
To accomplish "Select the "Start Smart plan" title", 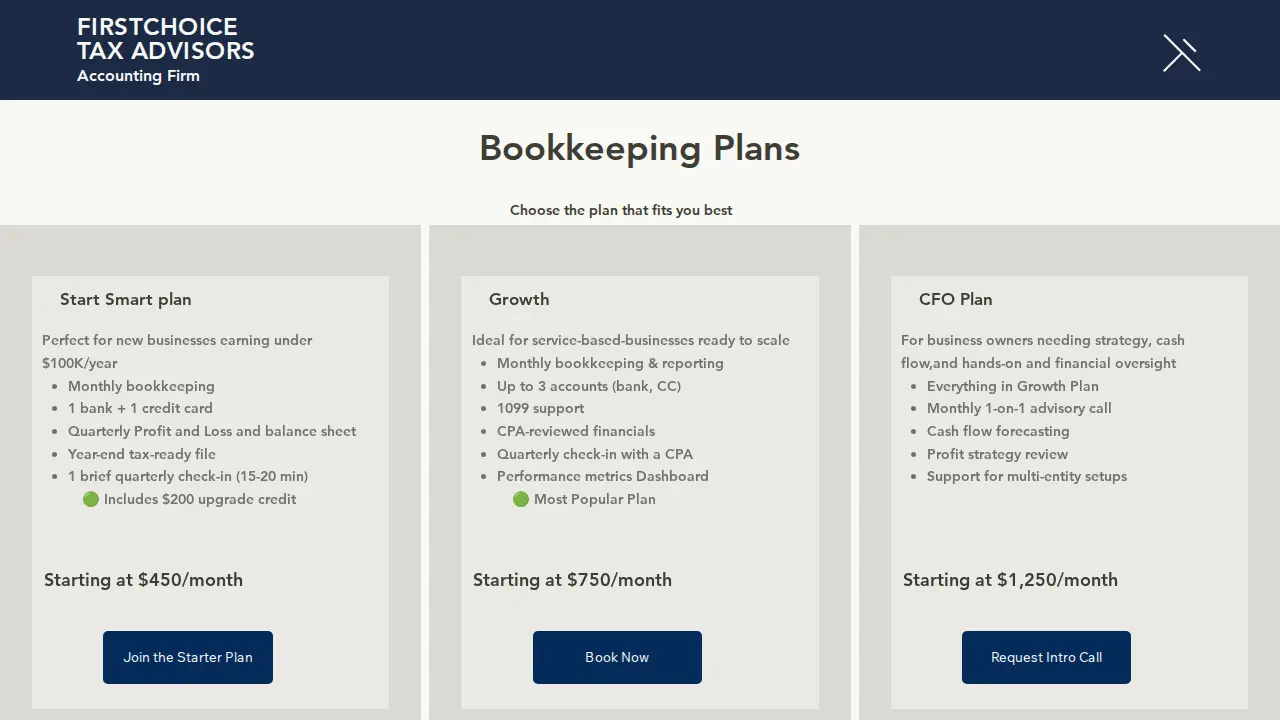I will (x=125, y=299).
